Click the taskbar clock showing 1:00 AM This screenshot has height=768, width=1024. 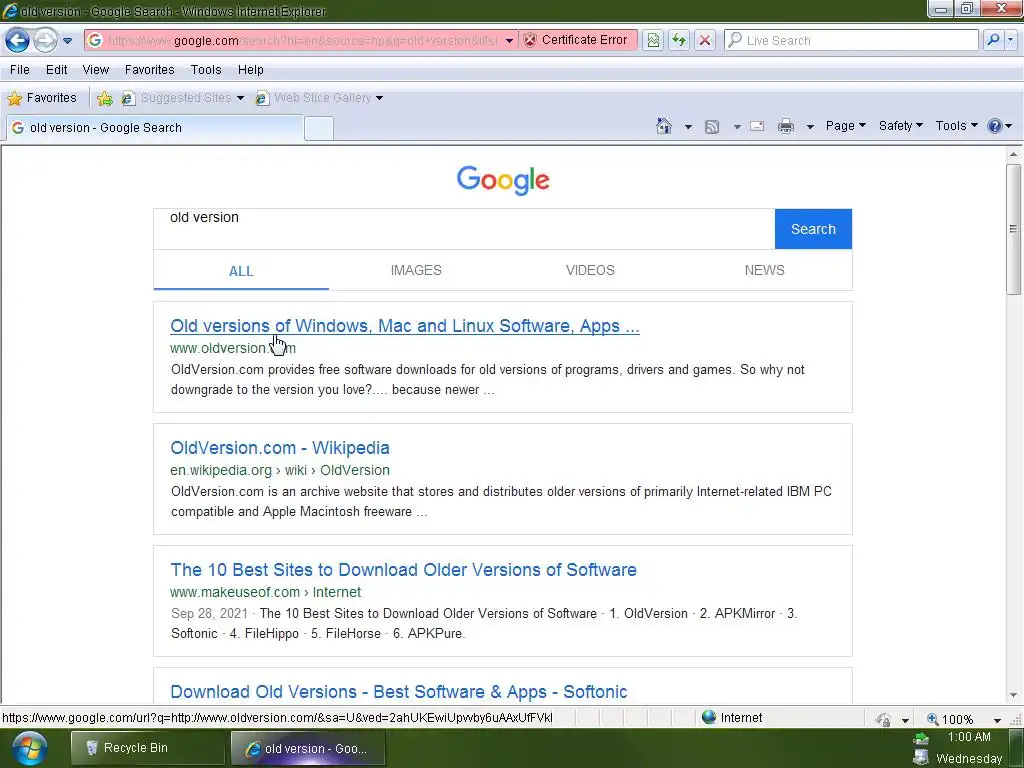pos(968,737)
